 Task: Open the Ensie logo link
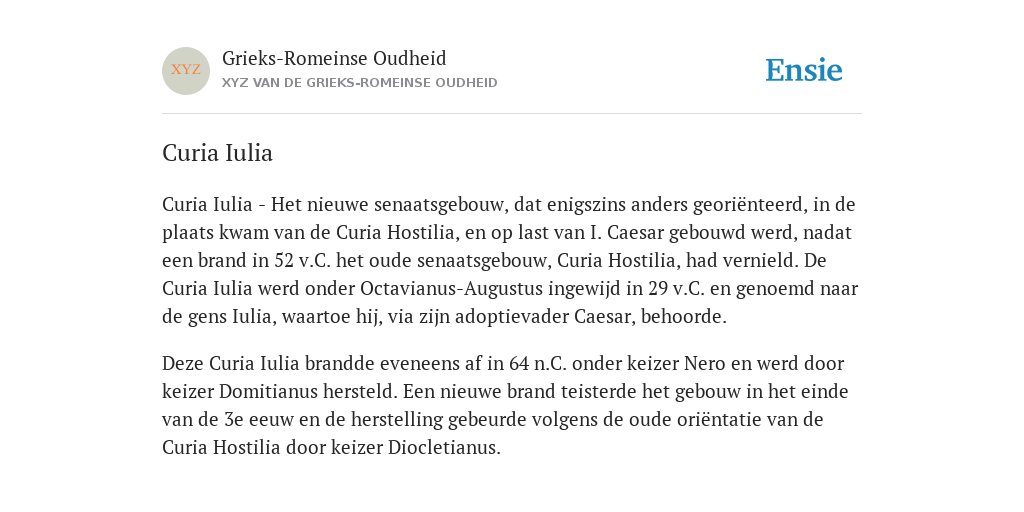pos(804,71)
